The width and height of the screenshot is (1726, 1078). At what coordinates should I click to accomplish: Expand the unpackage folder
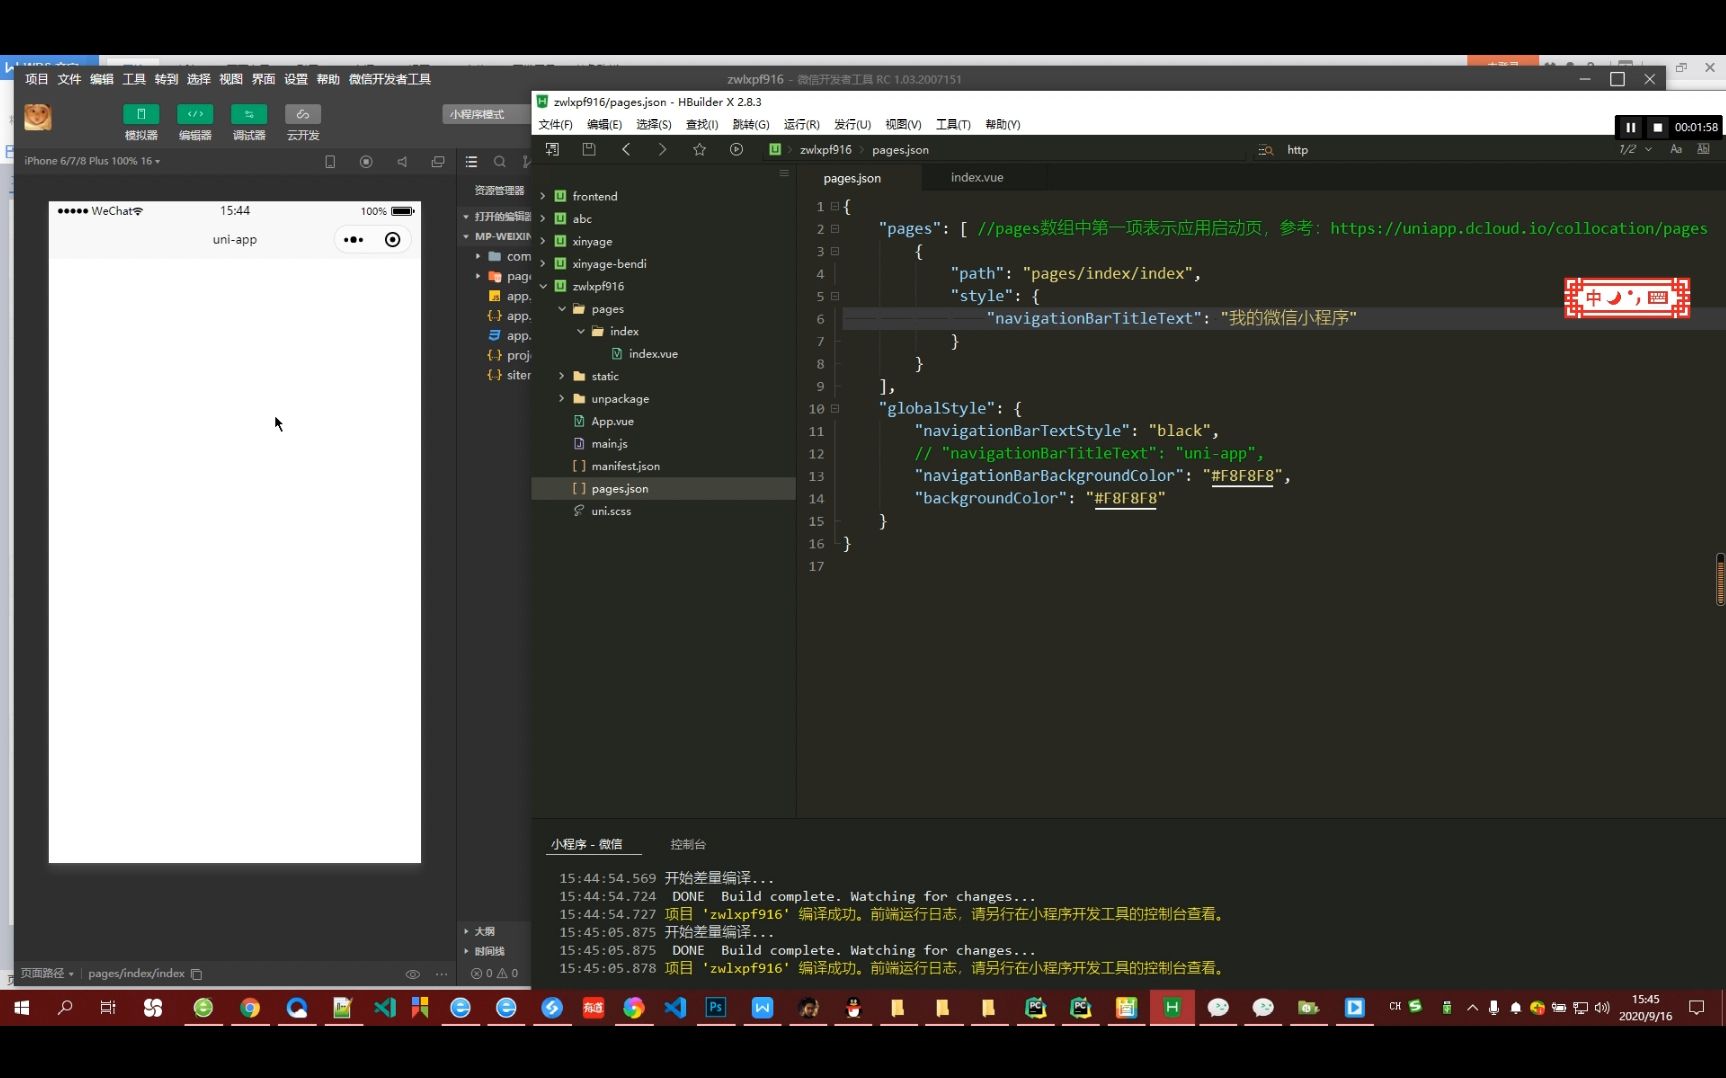coord(562,399)
